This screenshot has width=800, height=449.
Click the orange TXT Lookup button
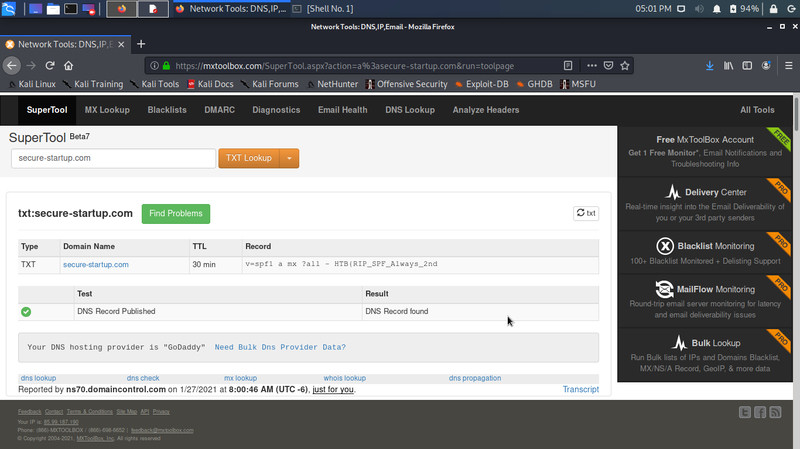(x=248, y=158)
